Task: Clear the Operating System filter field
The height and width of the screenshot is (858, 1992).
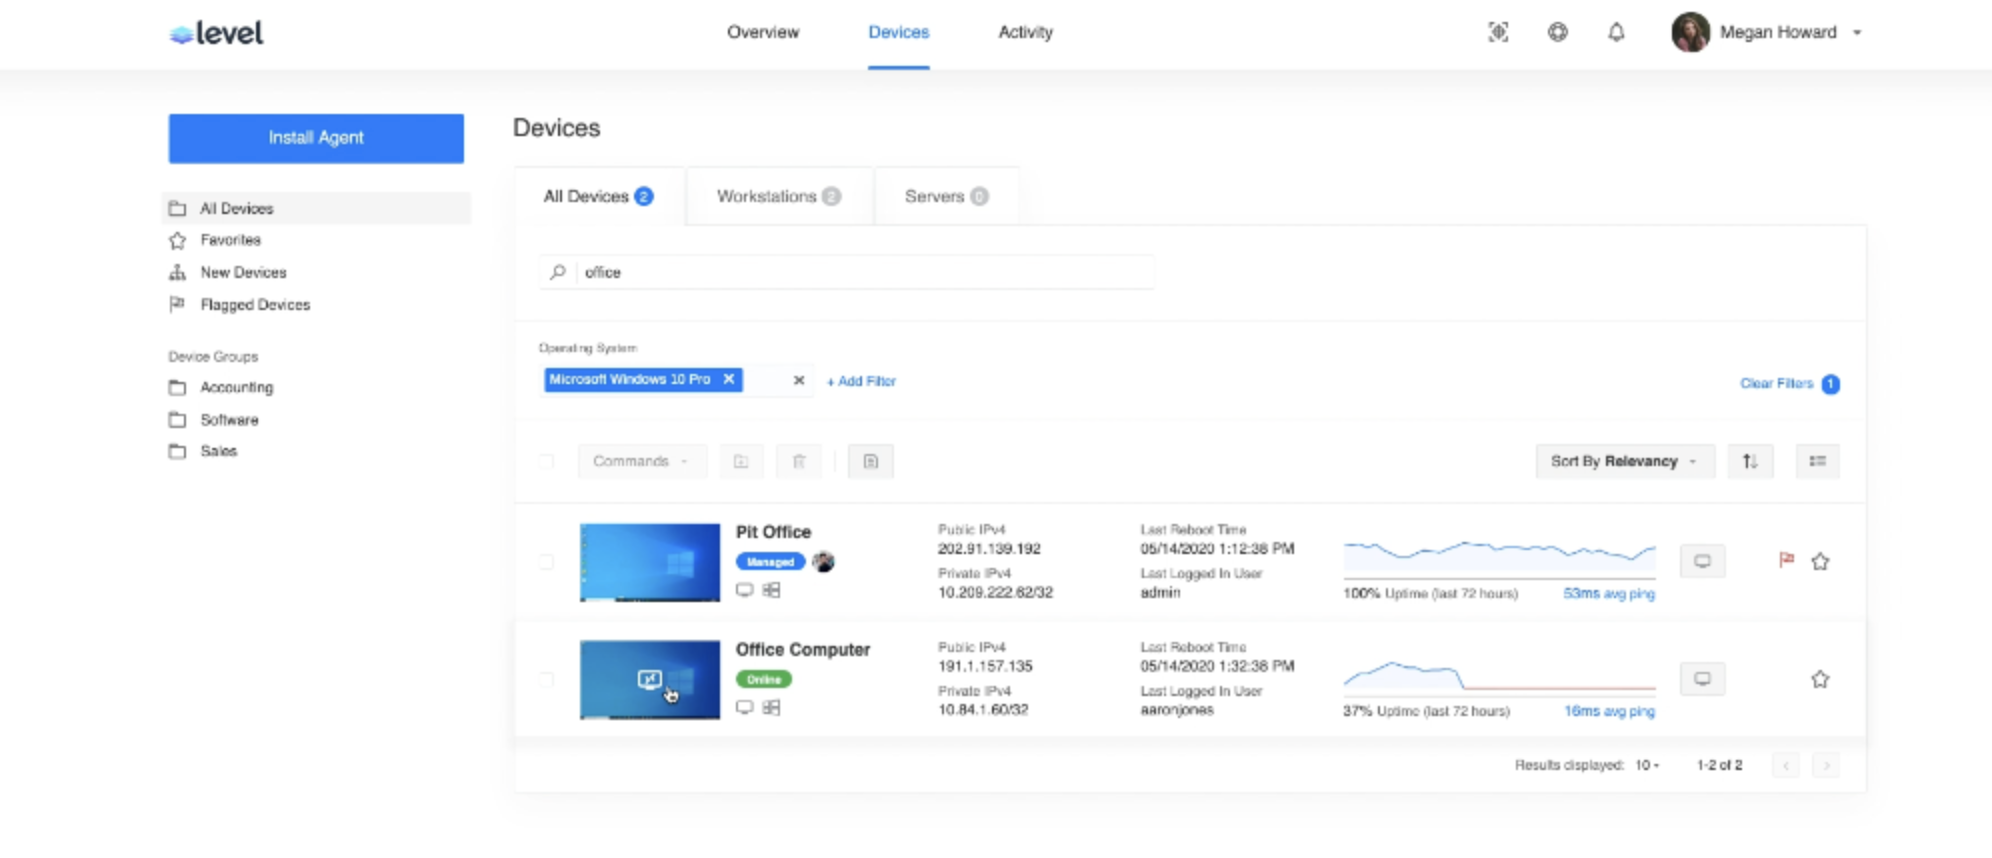Action: (799, 380)
